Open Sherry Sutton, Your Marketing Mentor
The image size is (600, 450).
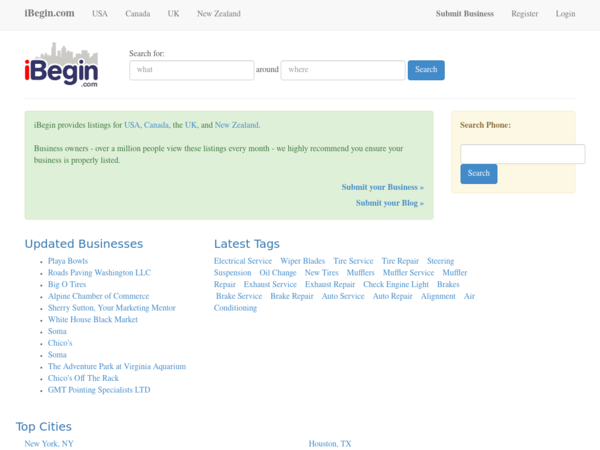[x=111, y=308]
